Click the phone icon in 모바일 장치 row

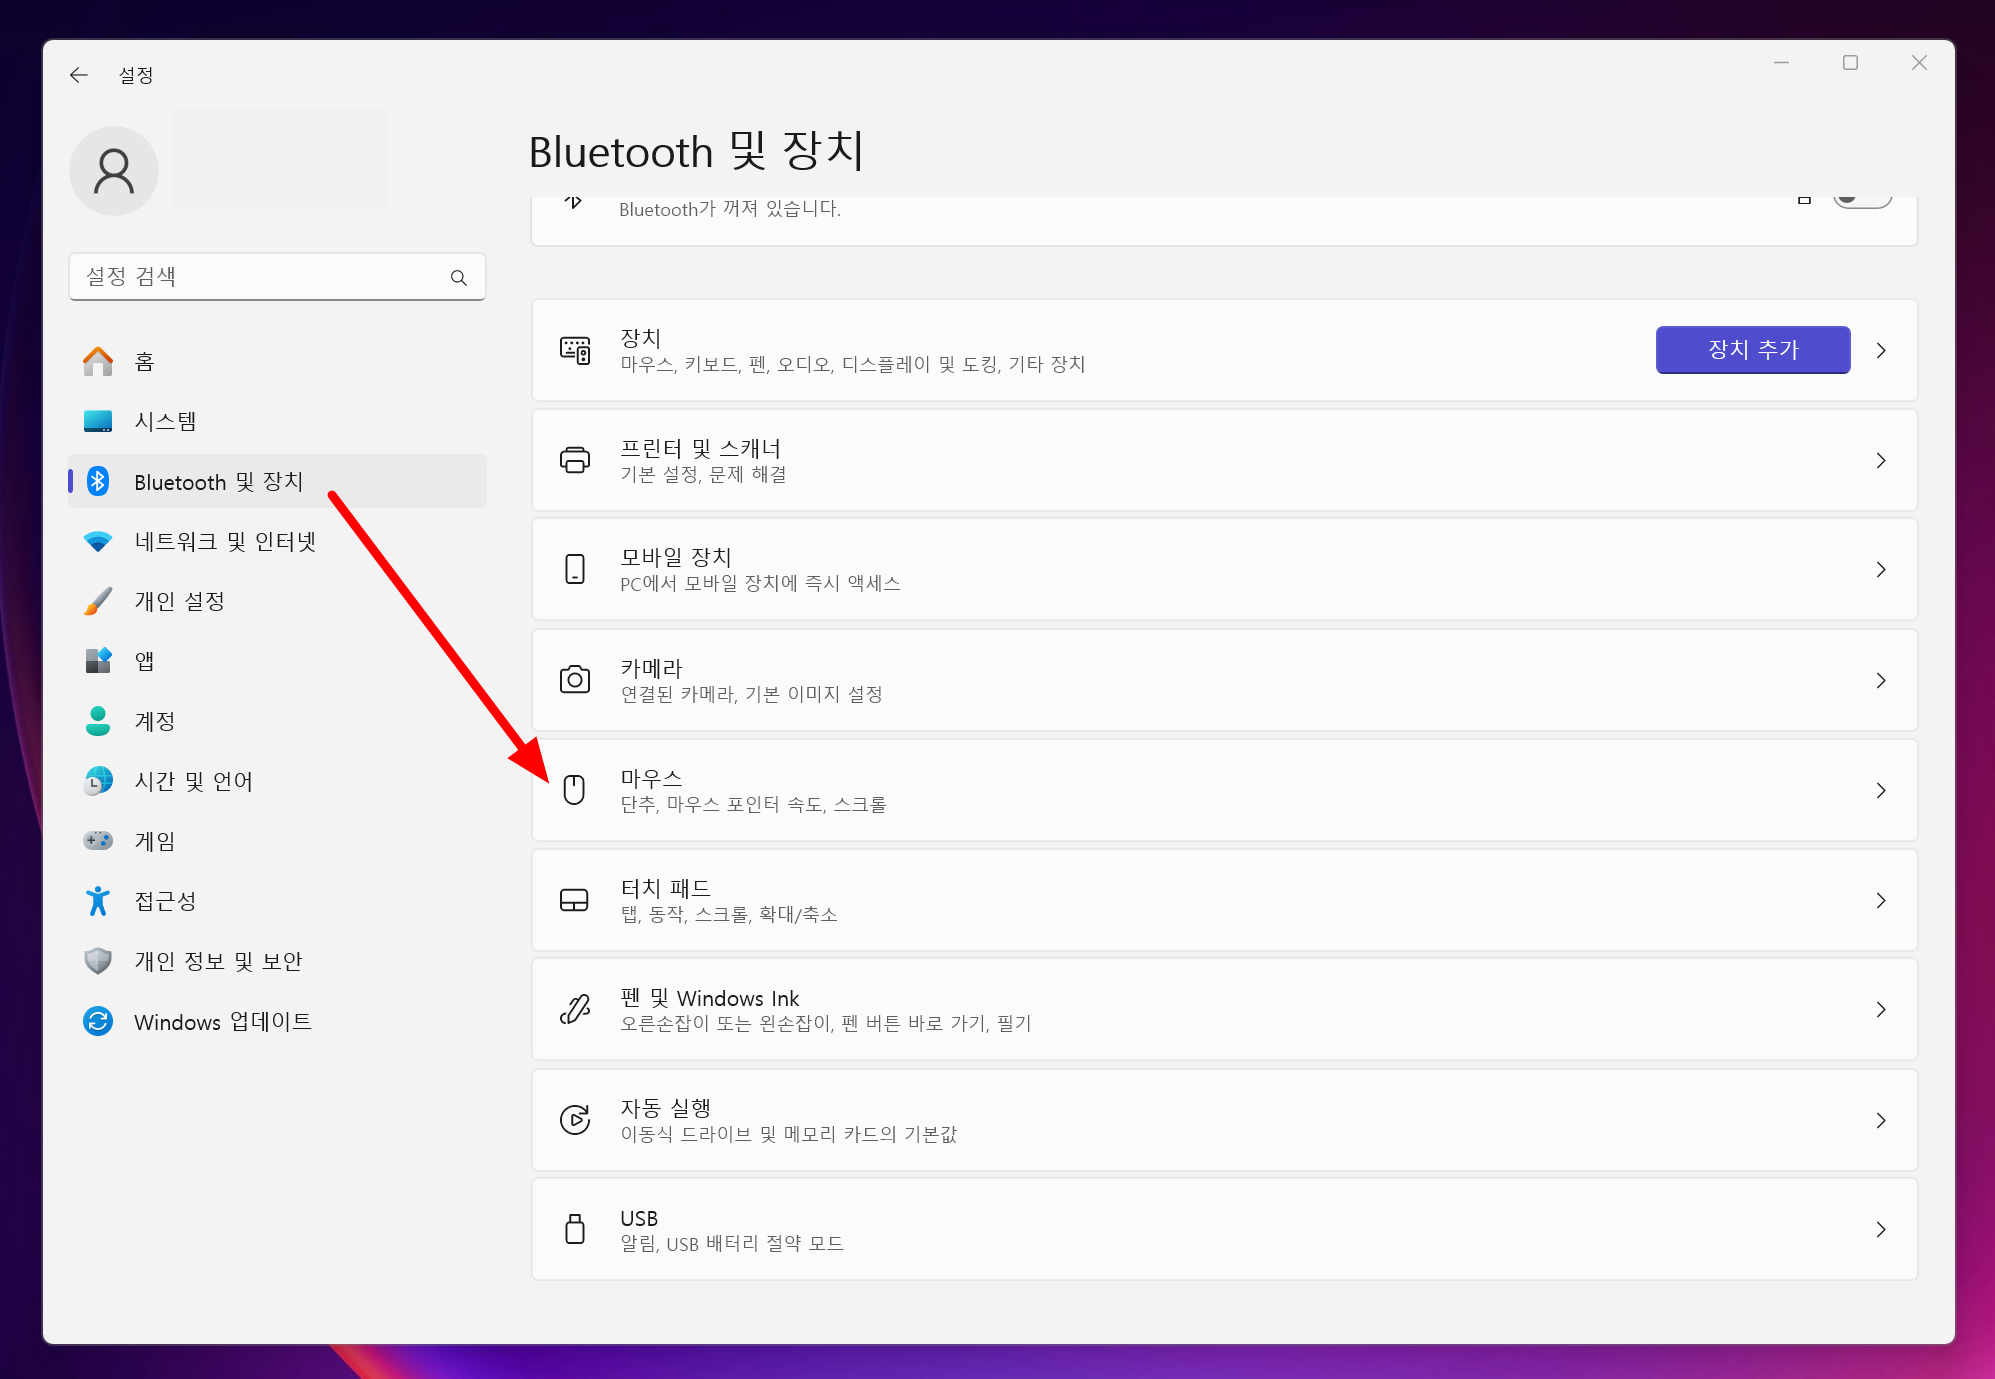(574, 569)
